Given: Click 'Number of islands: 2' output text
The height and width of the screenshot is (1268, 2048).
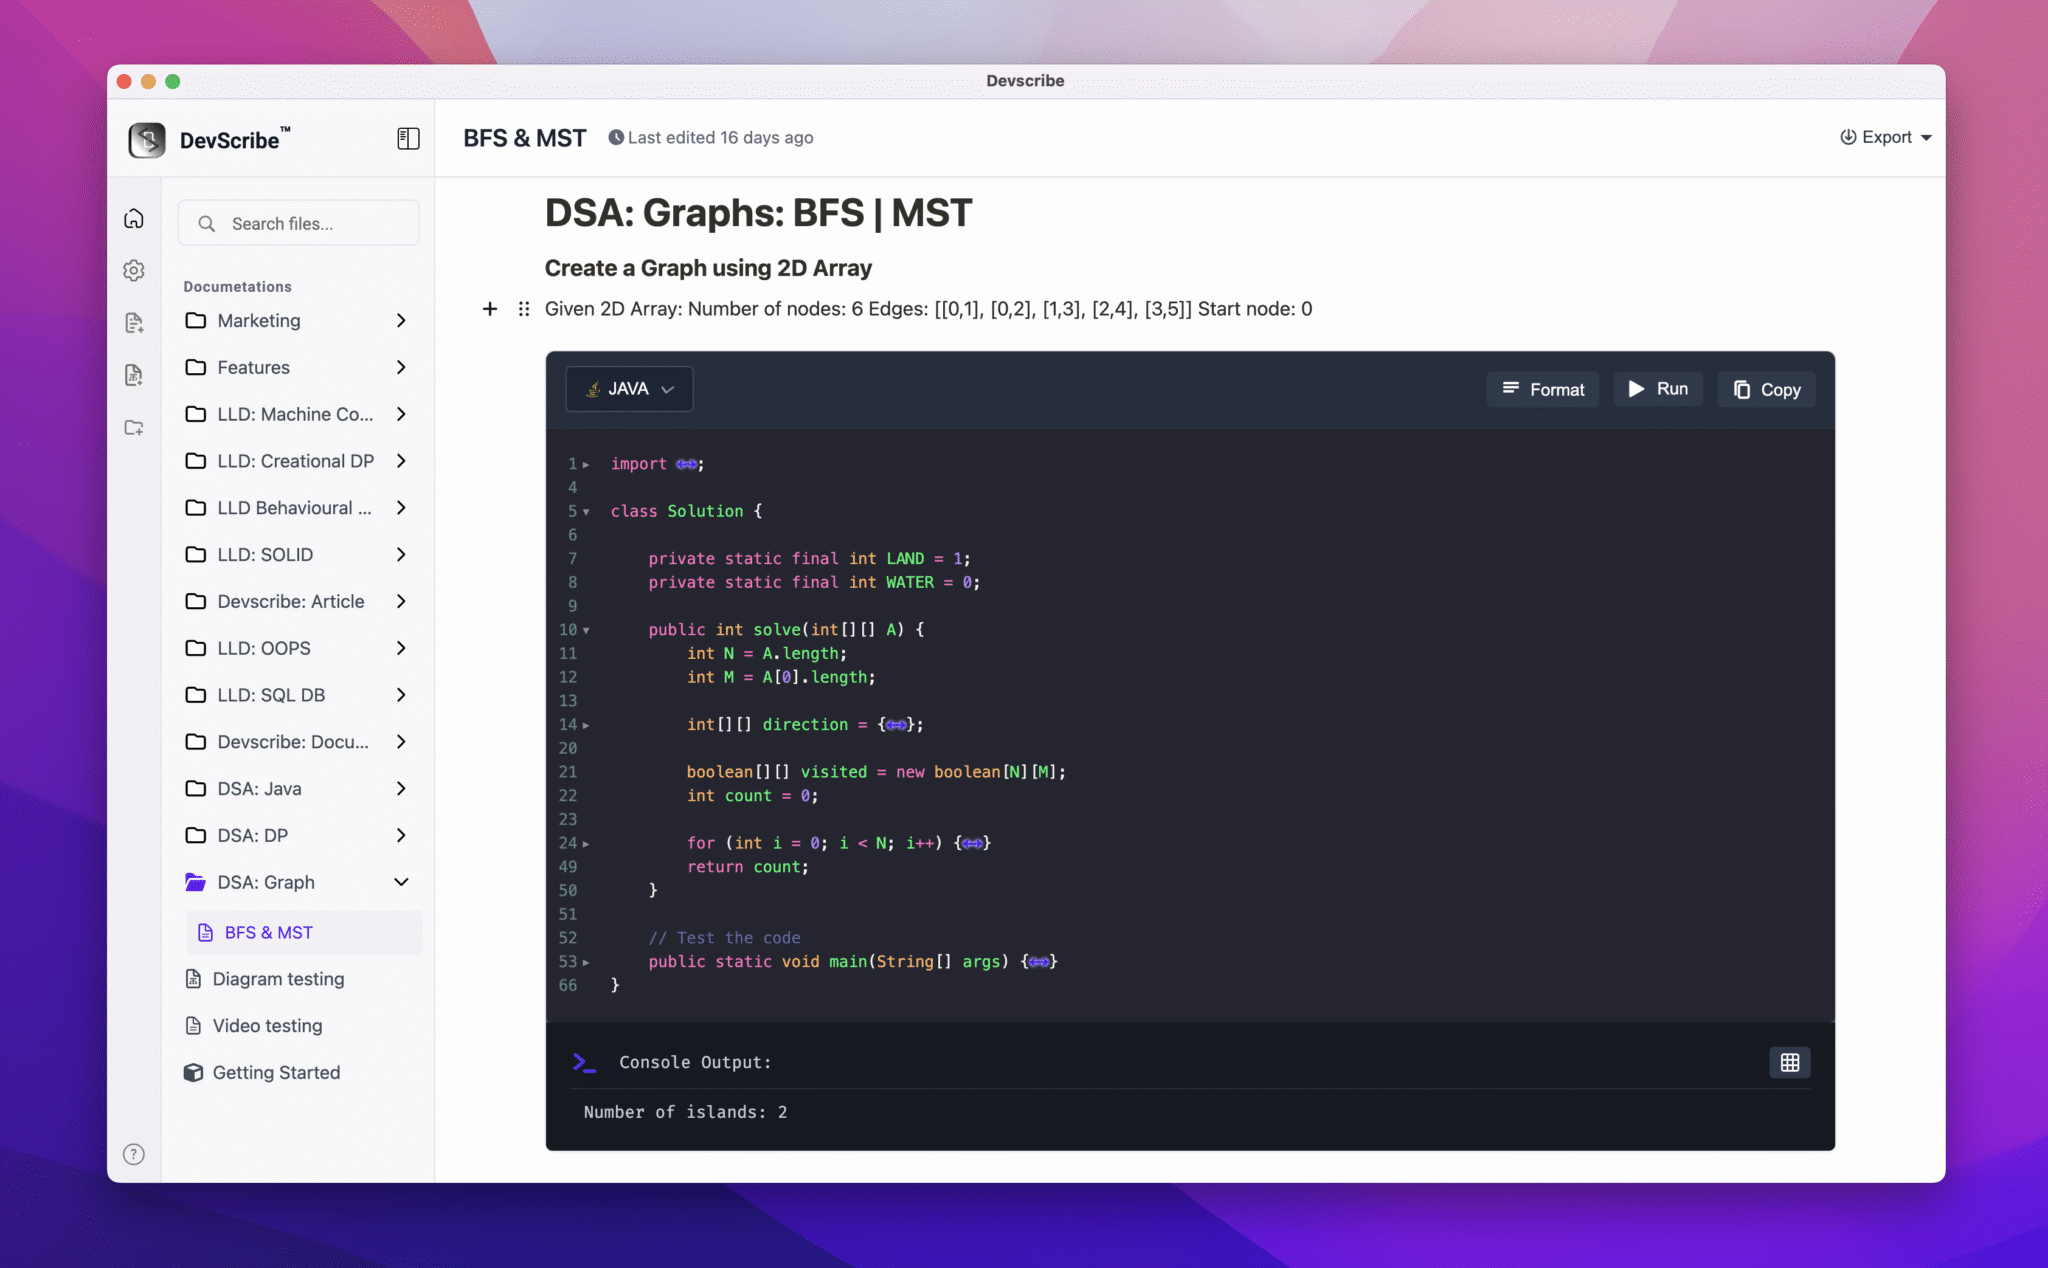Looking at the screenshot, I should tap(686, 1112).
